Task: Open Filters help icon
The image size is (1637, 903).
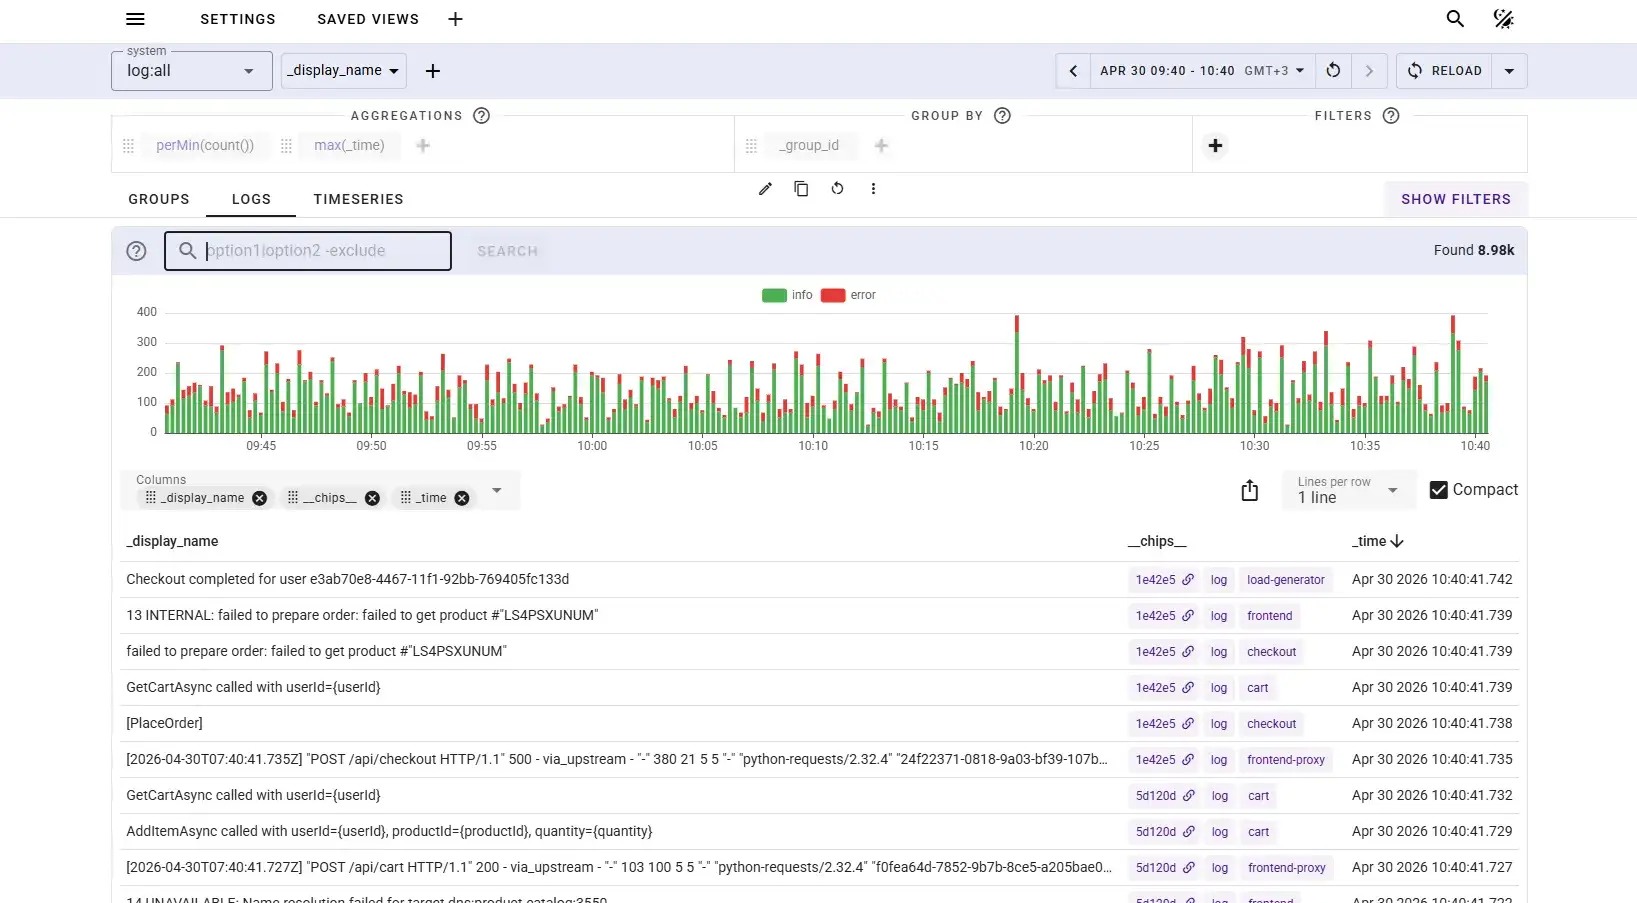Action: [x=1390, y=116]
